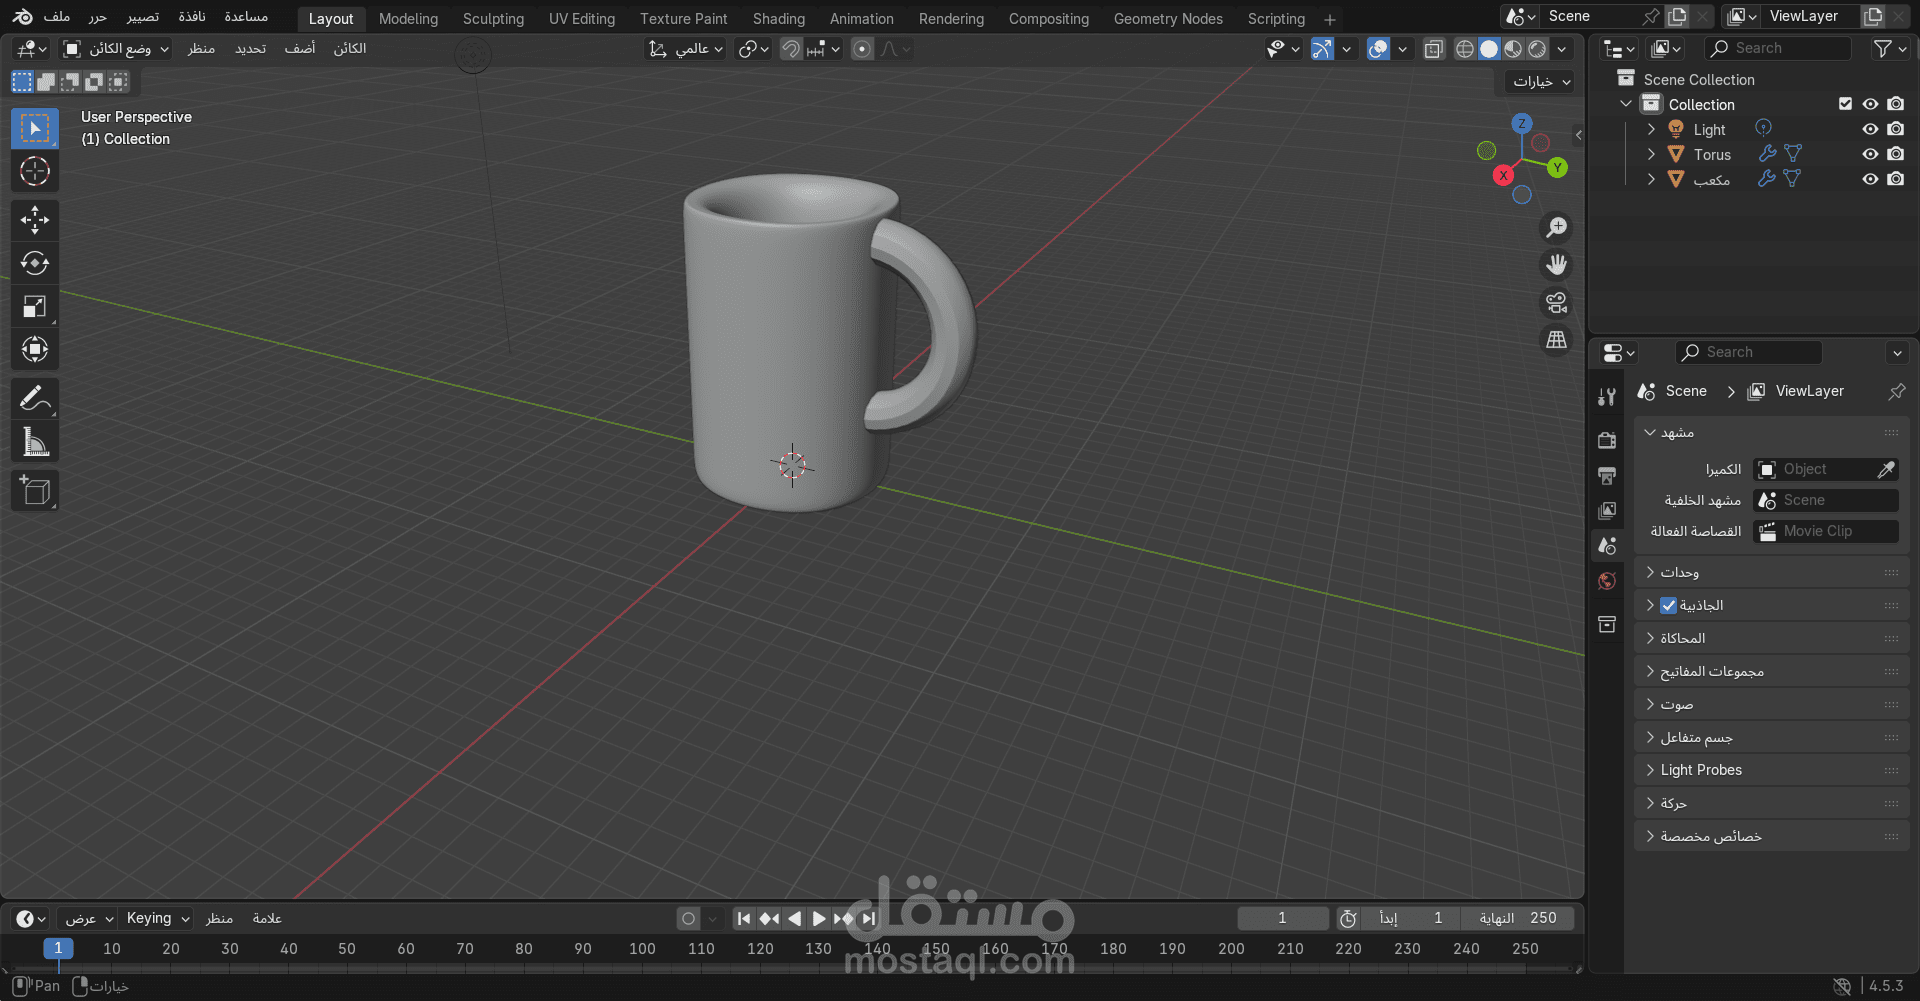
Task: Select the Measure tool
Action: point(35,441)
